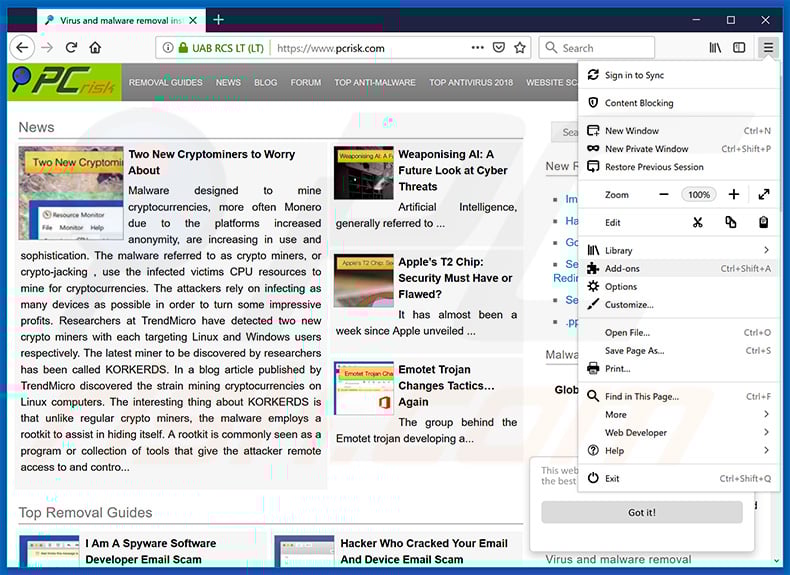
Task: Open Apple's T2 Chip headline link
Action: 455,278
